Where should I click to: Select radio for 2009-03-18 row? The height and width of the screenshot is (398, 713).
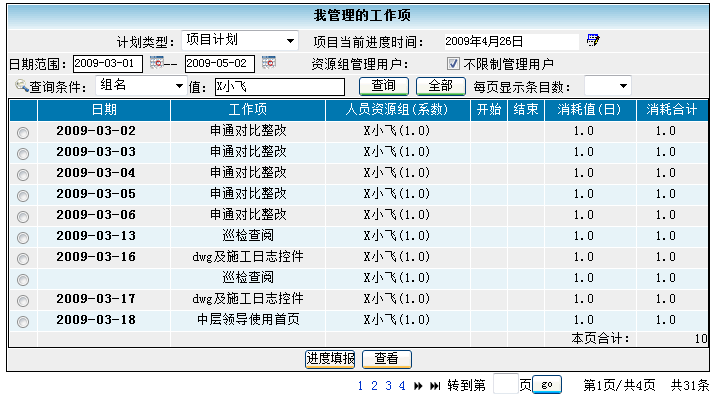click(23, 322)
